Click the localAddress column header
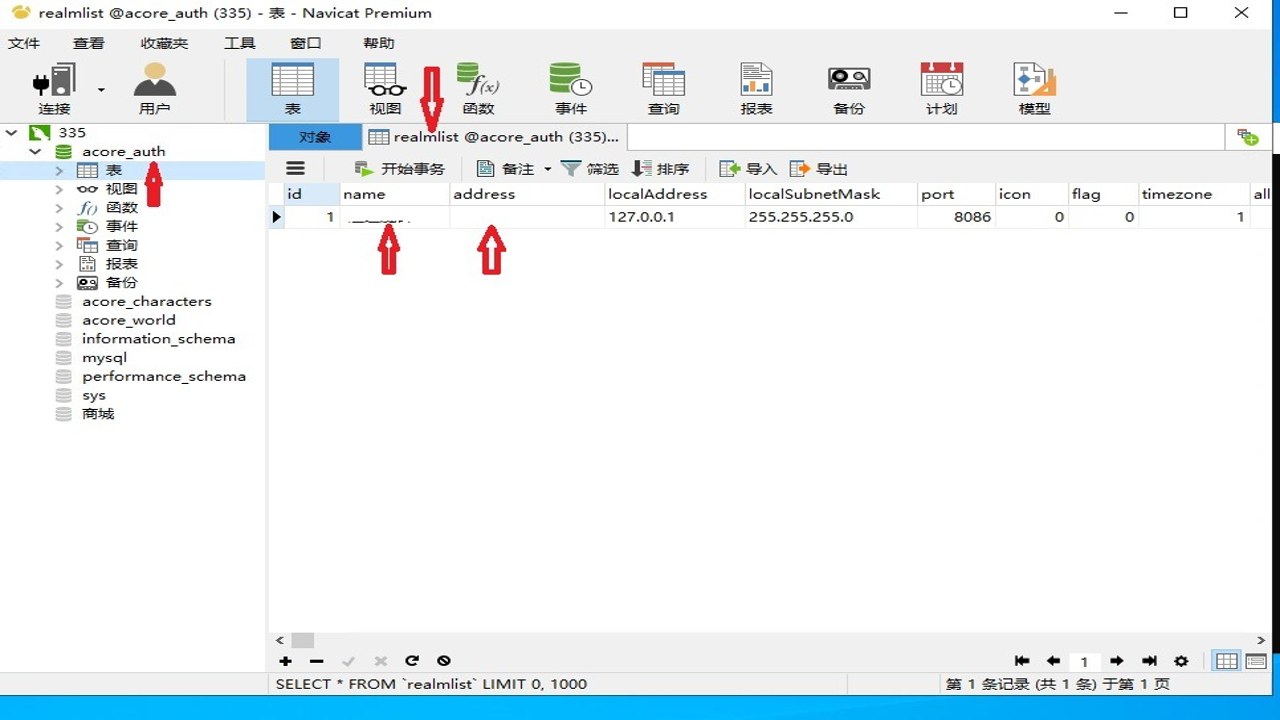This screenshot has width=1280, height=720. point(675,194)
